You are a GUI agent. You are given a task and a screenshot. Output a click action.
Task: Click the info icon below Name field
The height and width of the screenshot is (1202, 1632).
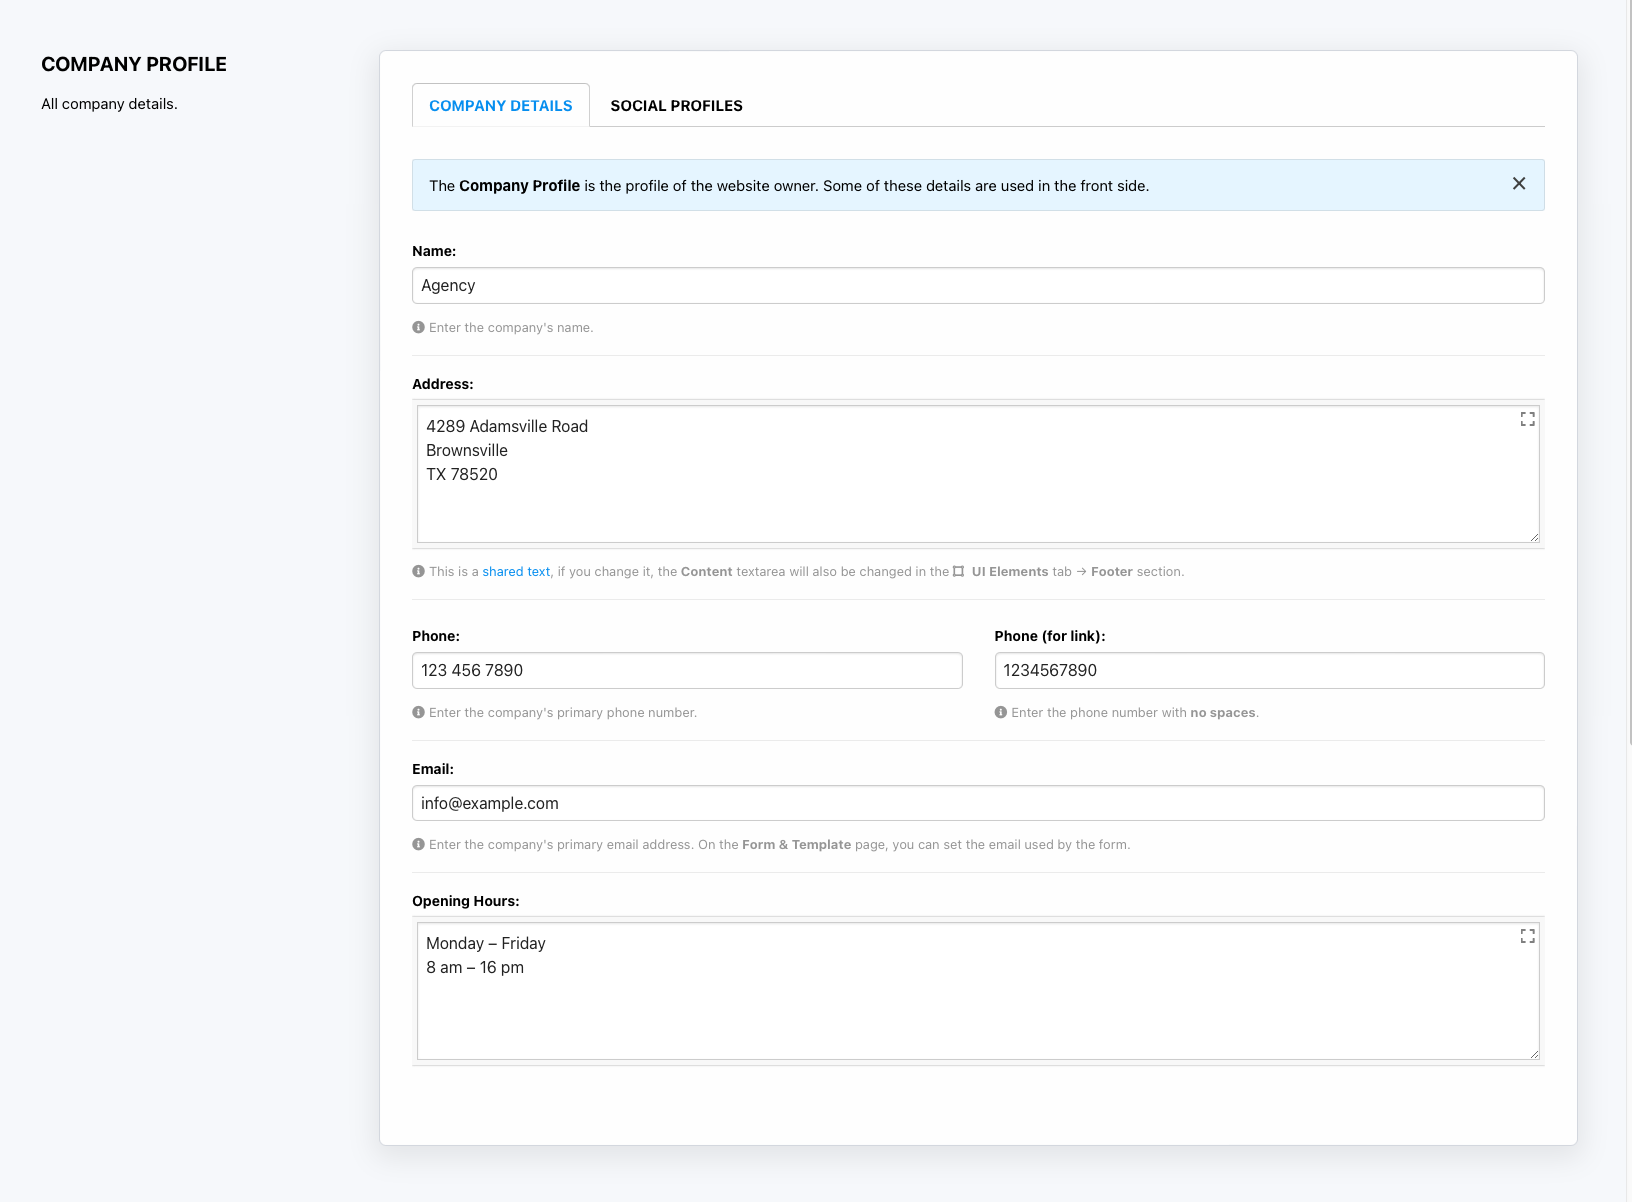pyautogui.click(x=418, y=327)
